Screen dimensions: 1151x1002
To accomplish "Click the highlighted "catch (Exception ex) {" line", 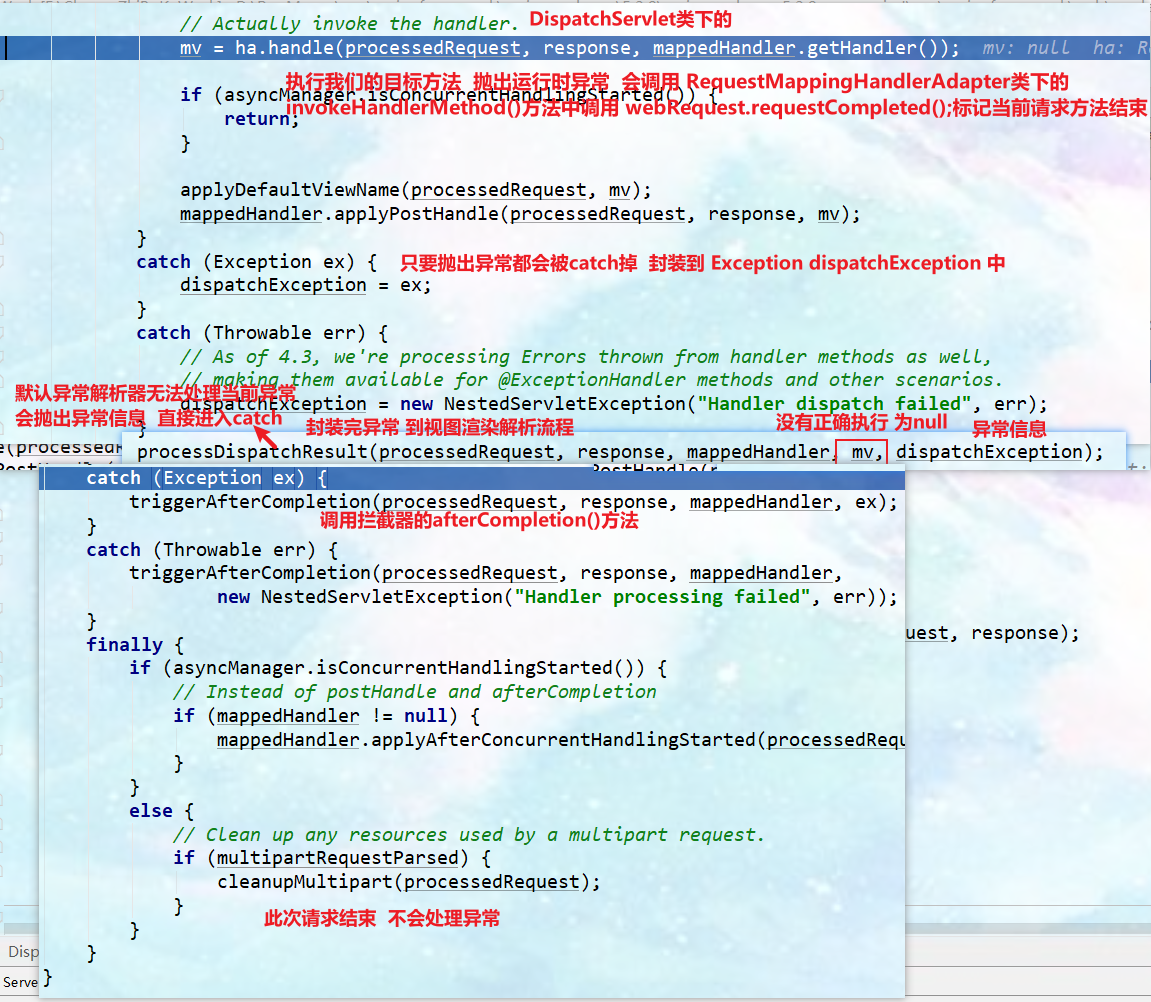I will [472, 479].
